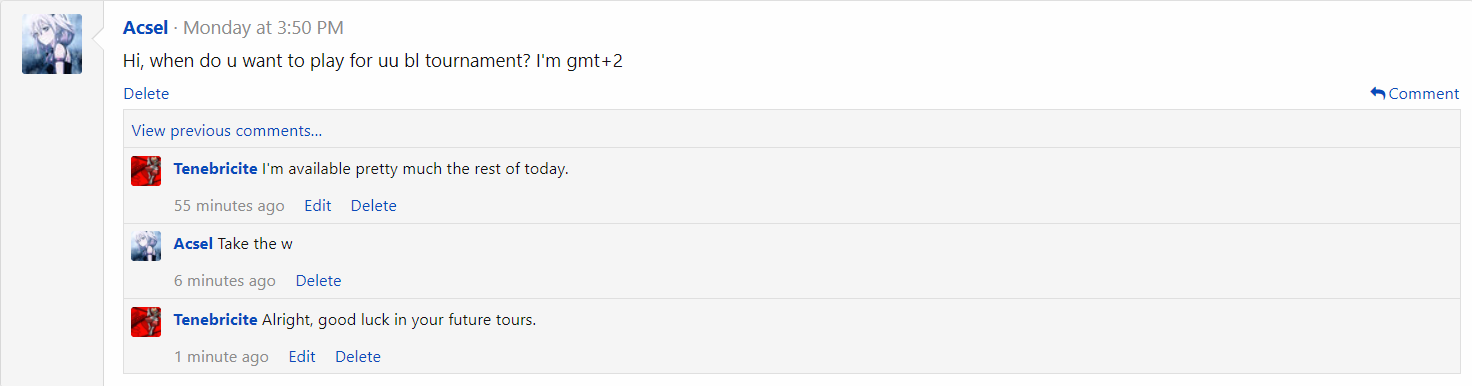1472x386 pixels.
Task: Click the '55 minutes ago' timestamp
Action: [x=229, y=206]
